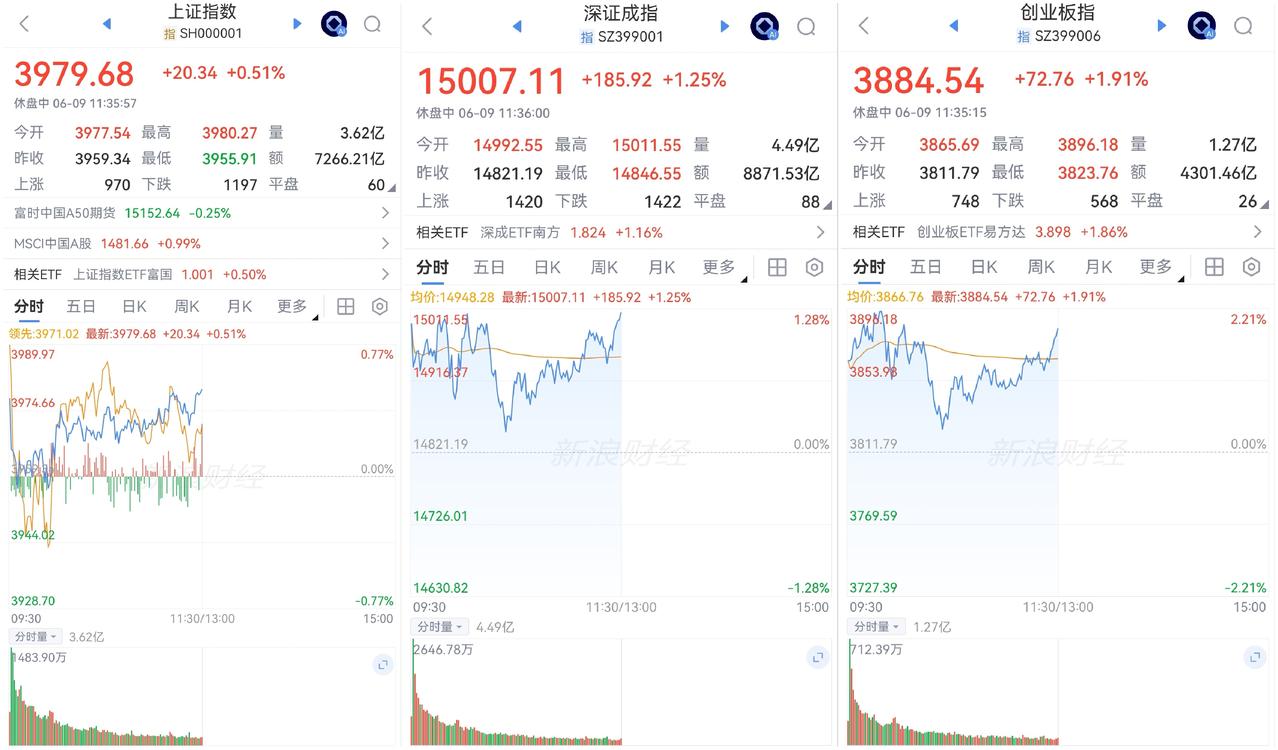Expand the 创业板指 volume chart fullscreen
This screenshot has height=750, width=1278.
pos(1255,657)
